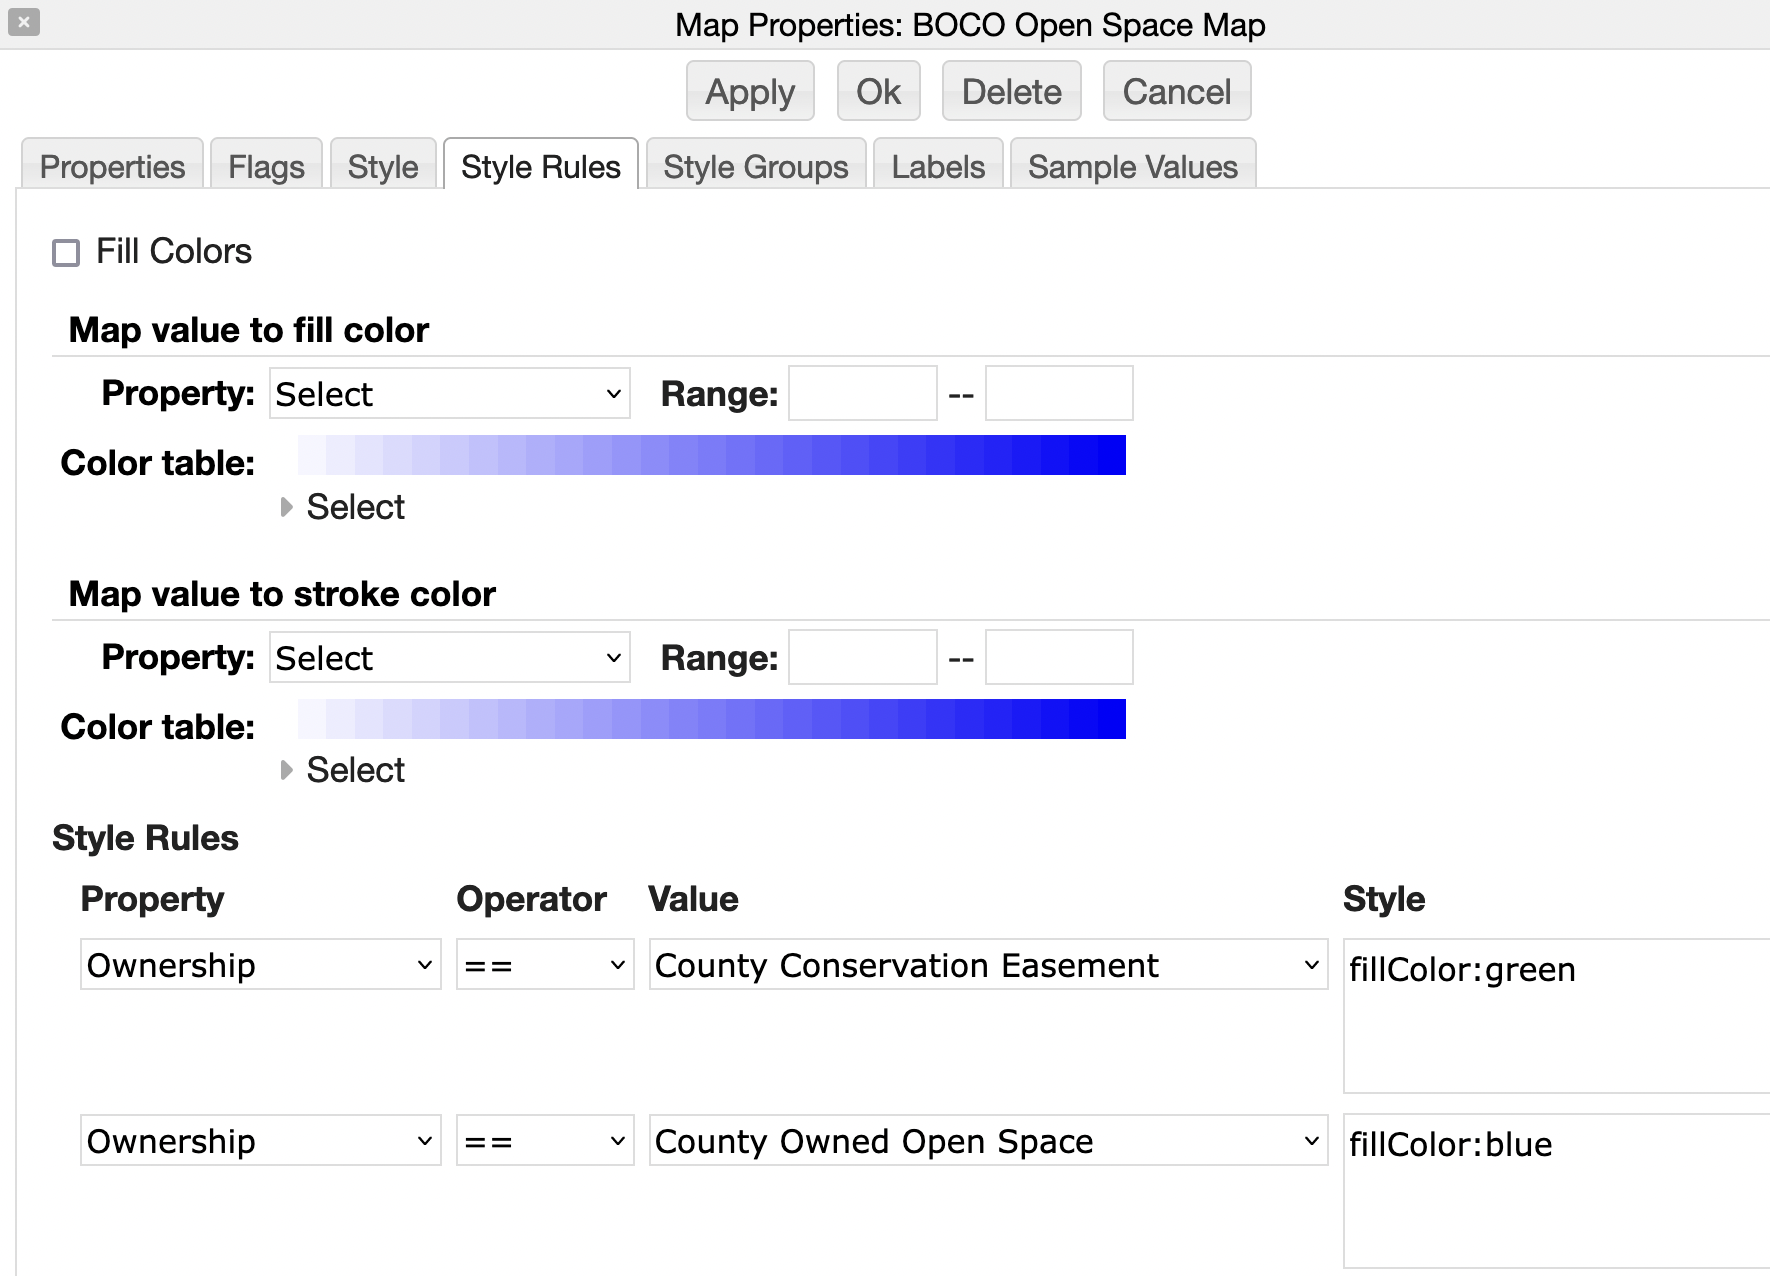Switch to the Sample Values tab
Image resolution: width=1770 pixels, height=1276 pixels.
[x=1132, y=166]
